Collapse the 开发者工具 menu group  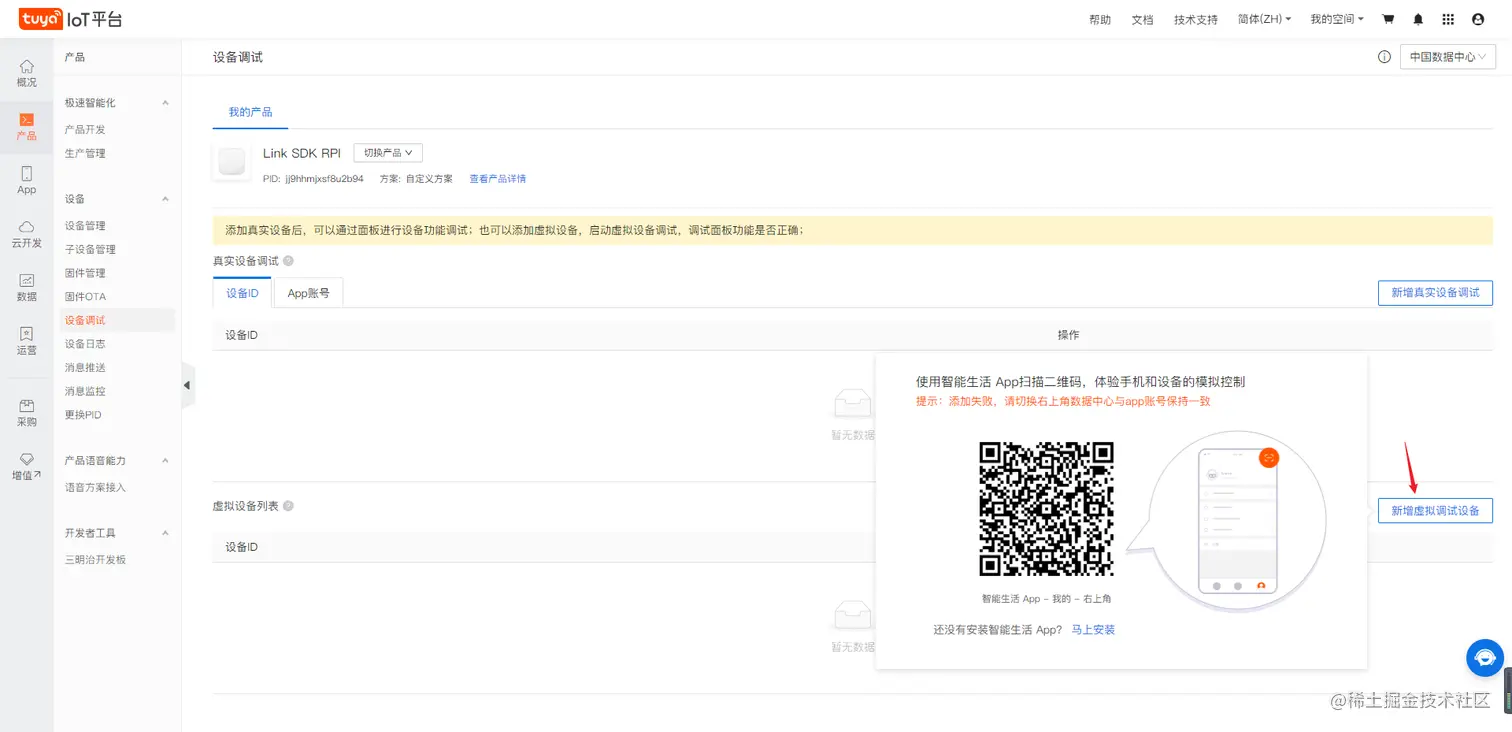[166, 533]
